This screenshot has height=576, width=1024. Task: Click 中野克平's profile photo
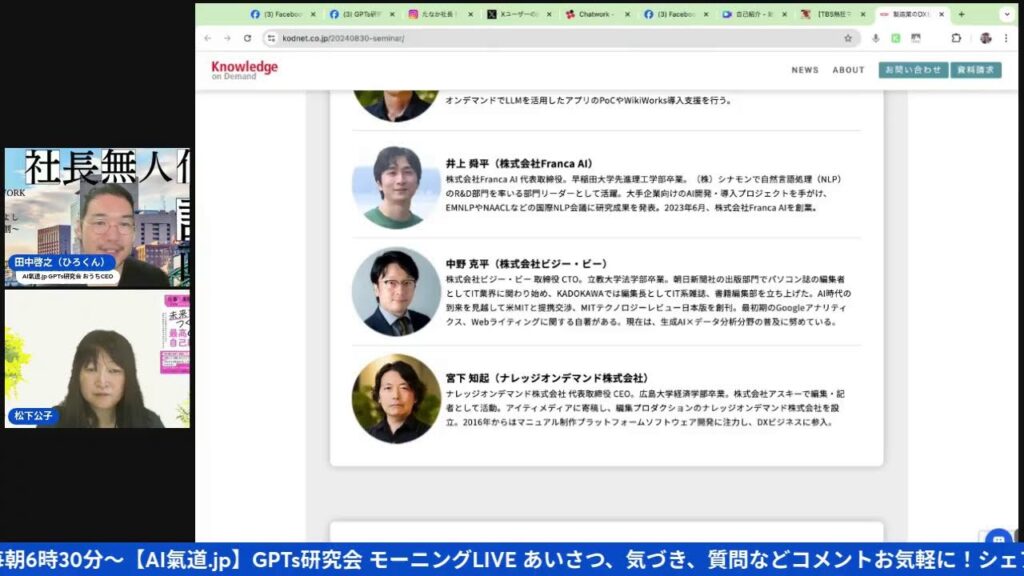point(395,292)
